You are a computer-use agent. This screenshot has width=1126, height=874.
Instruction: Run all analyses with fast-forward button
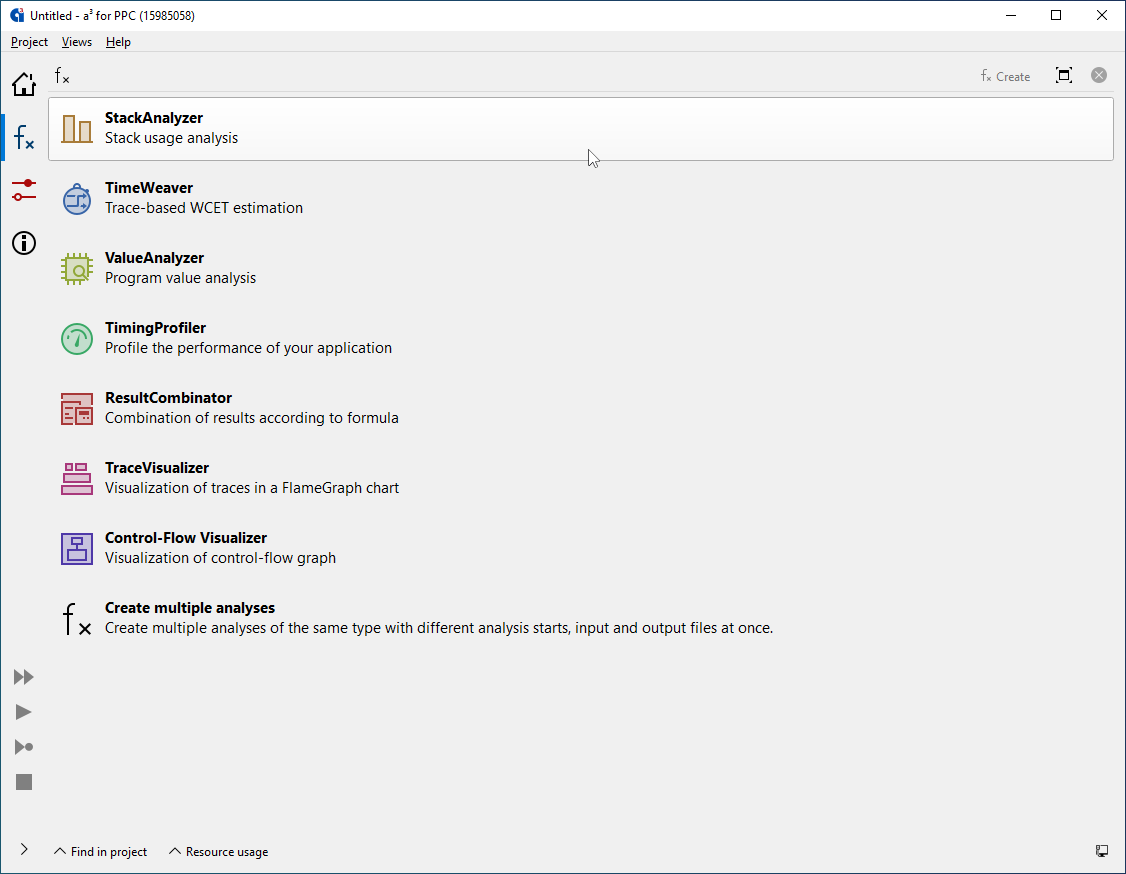tap(24, 677)
